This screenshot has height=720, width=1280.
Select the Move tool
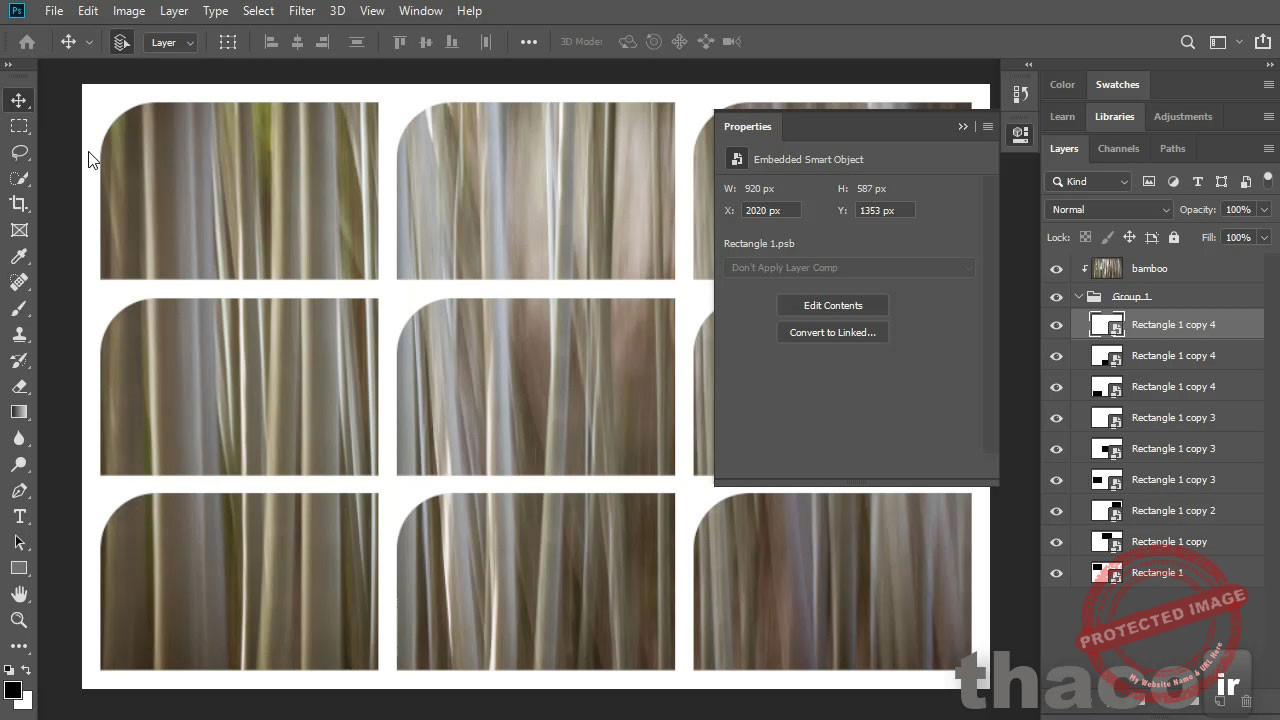(18, 100)
